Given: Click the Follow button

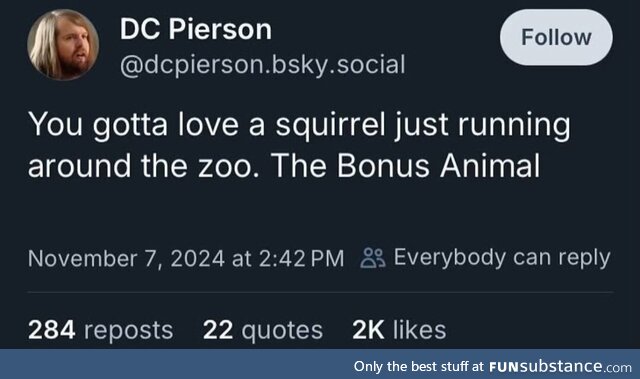Looking at the screenshot, I should coord(556,38).
